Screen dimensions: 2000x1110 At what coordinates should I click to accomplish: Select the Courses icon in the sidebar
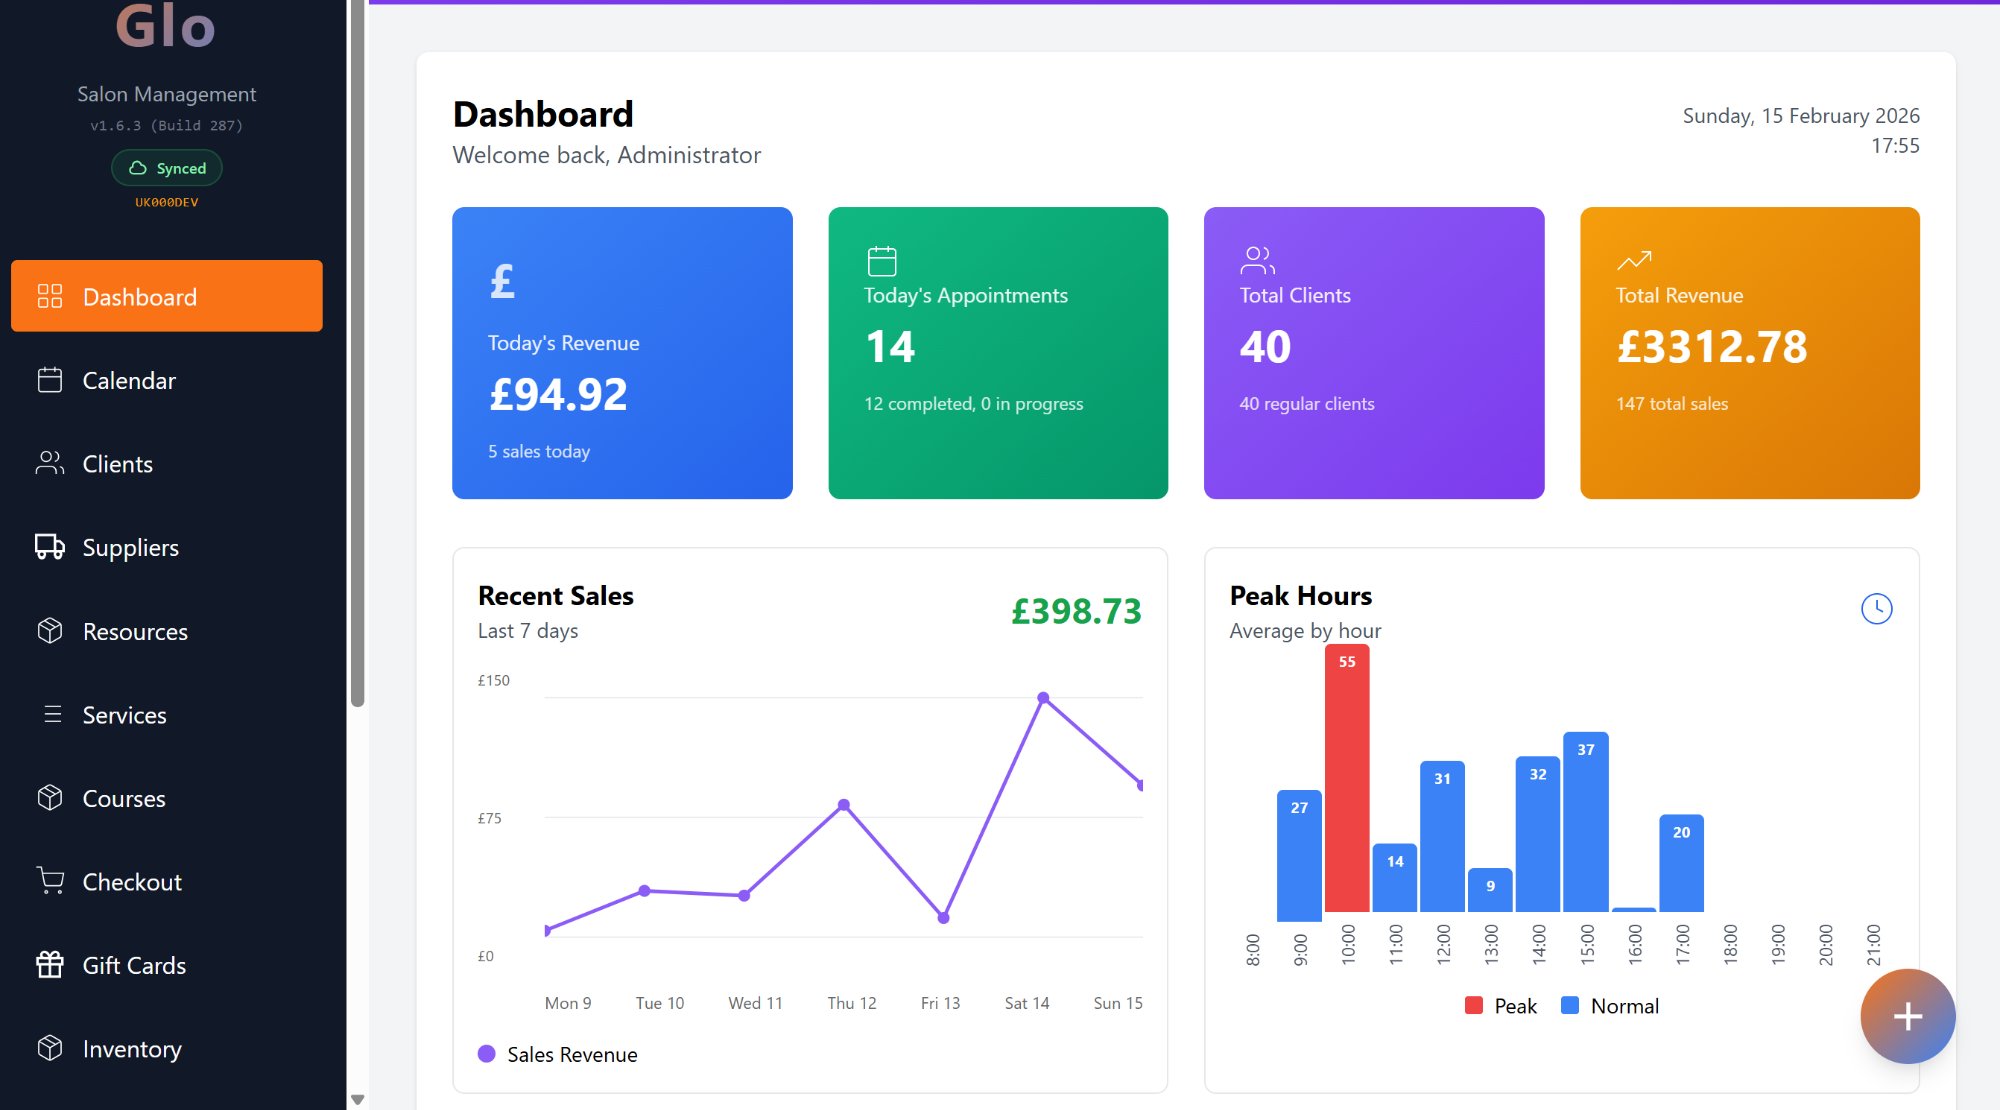(48, 798)
